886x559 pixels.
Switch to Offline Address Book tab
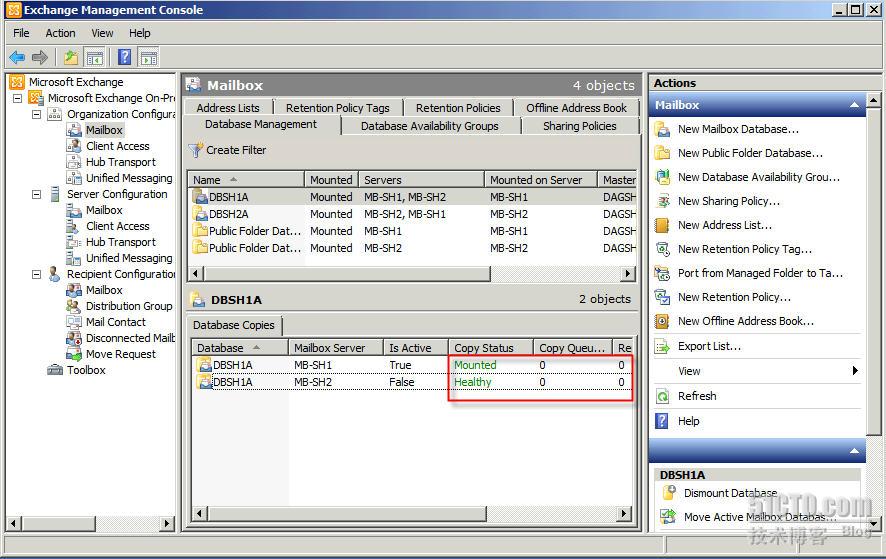576,108
